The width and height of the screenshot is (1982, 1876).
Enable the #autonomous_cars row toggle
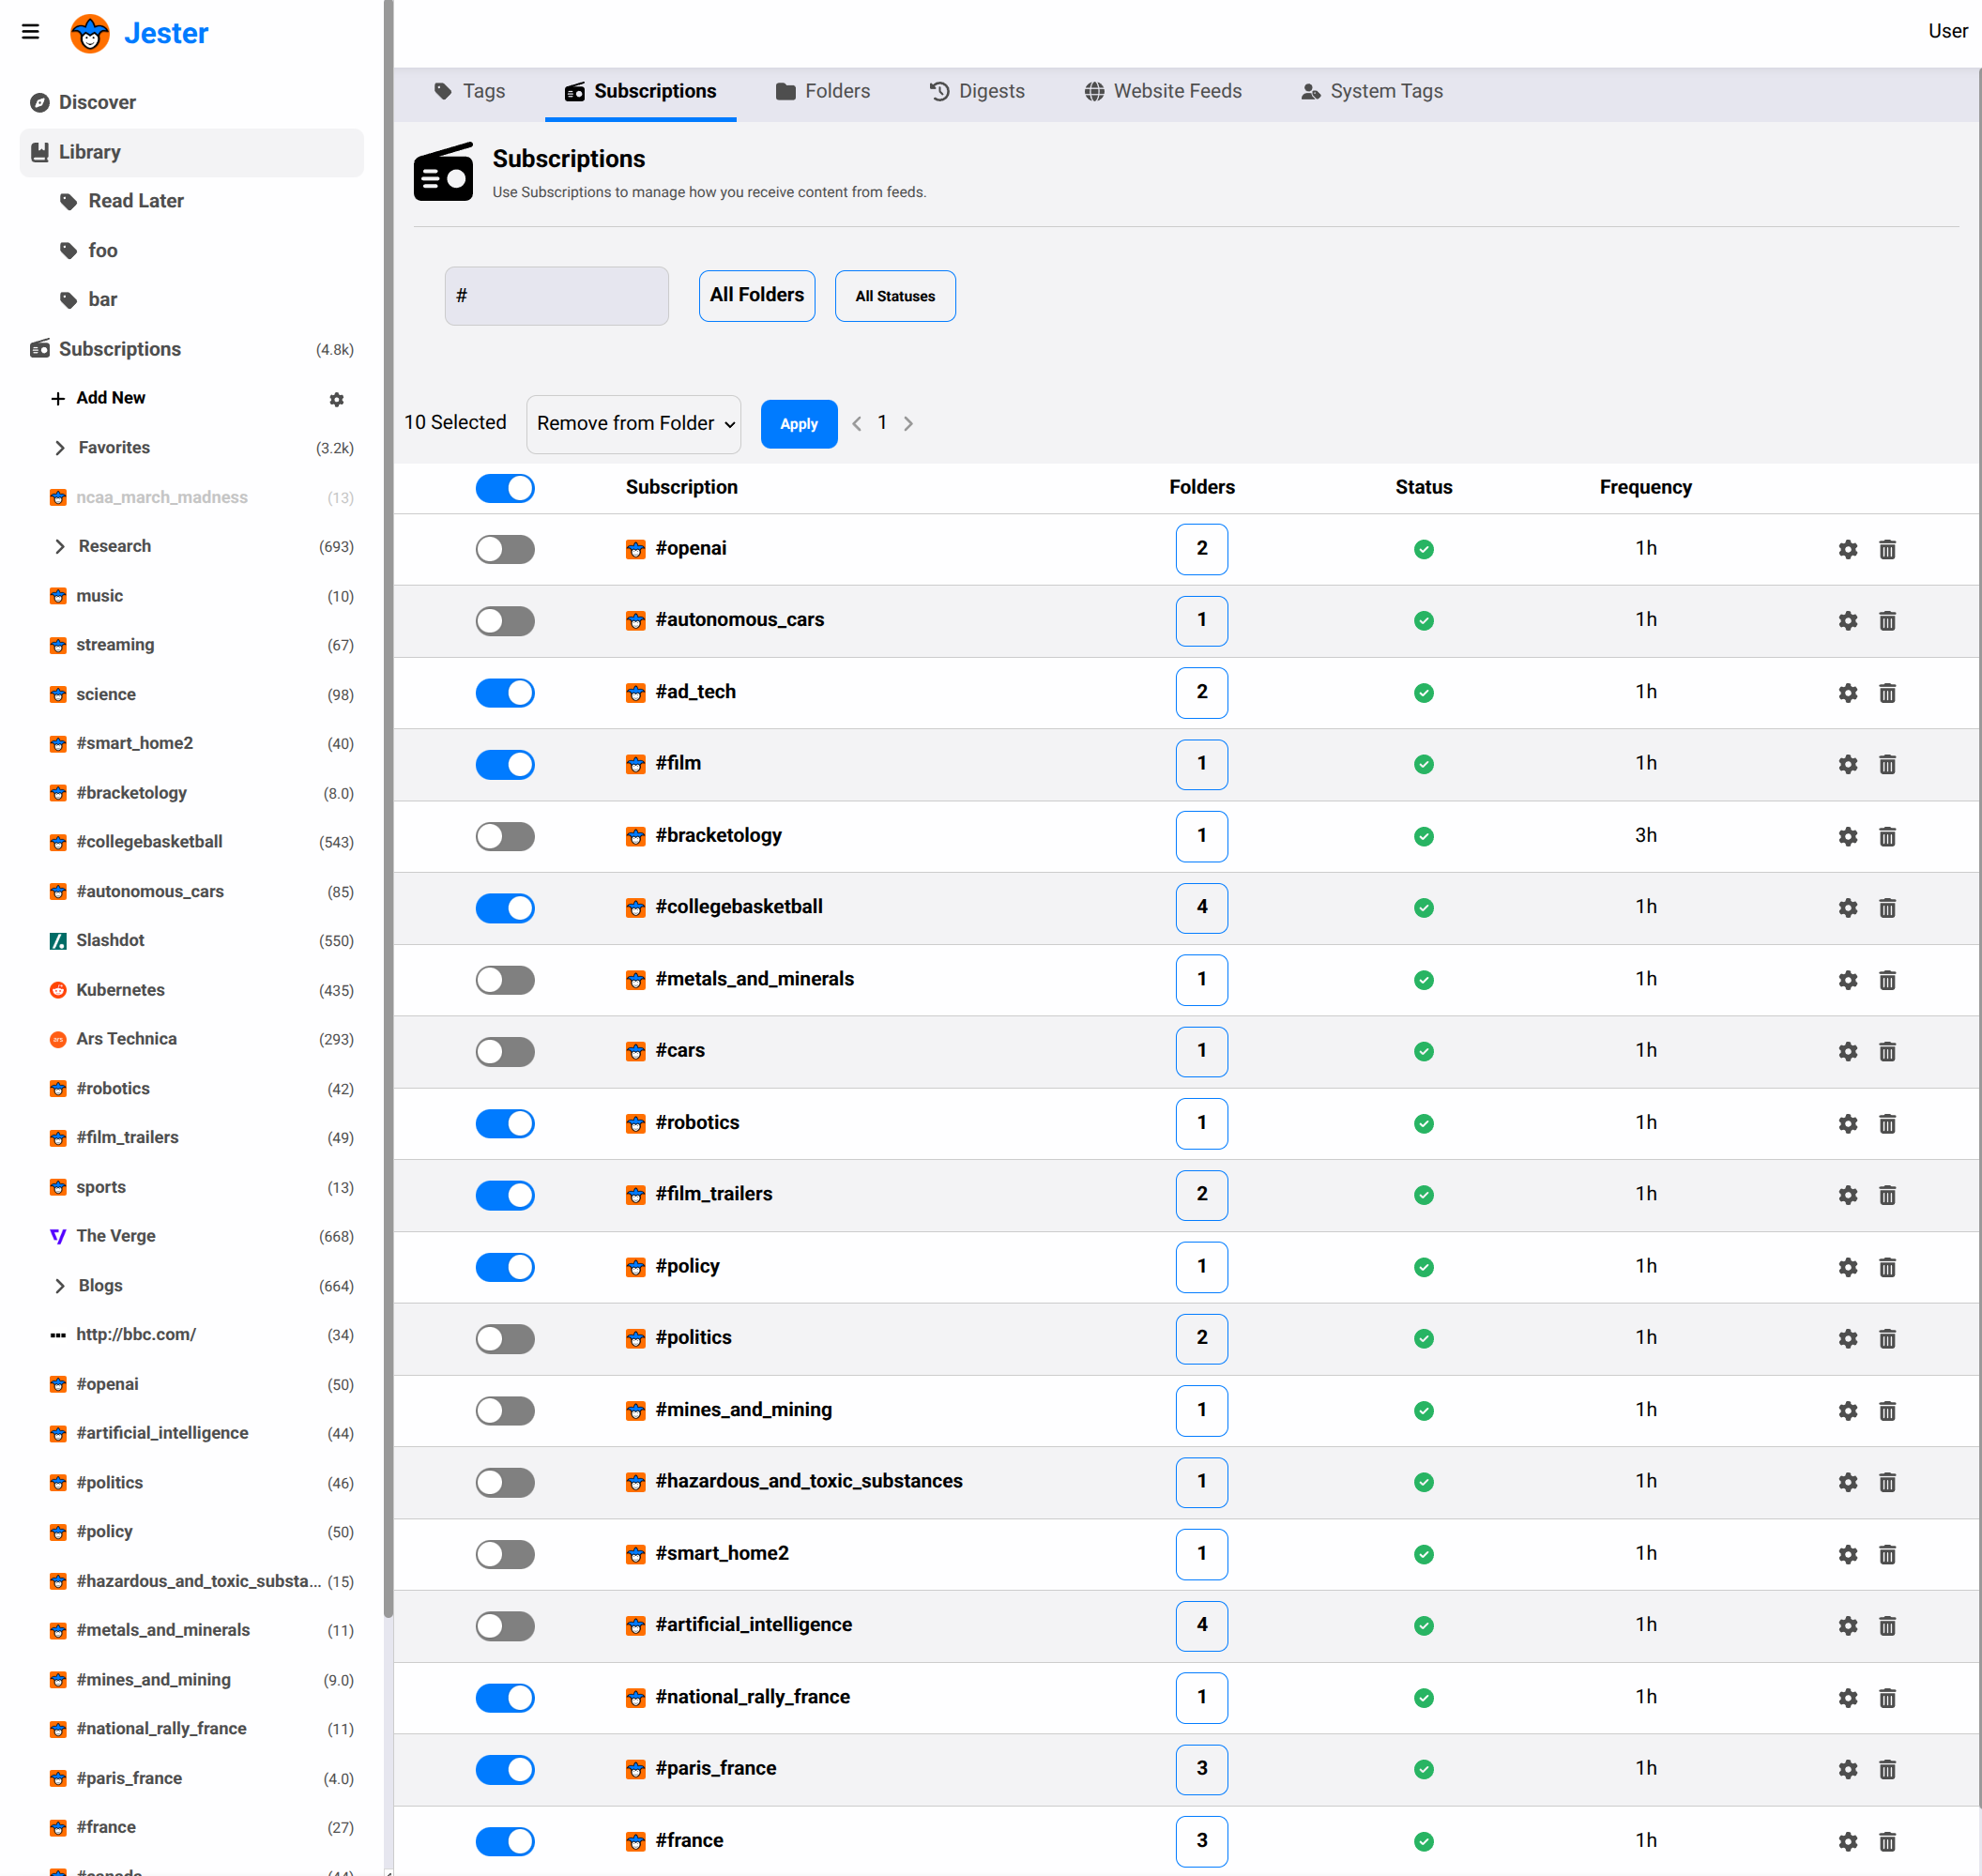[x=505, y=620]
